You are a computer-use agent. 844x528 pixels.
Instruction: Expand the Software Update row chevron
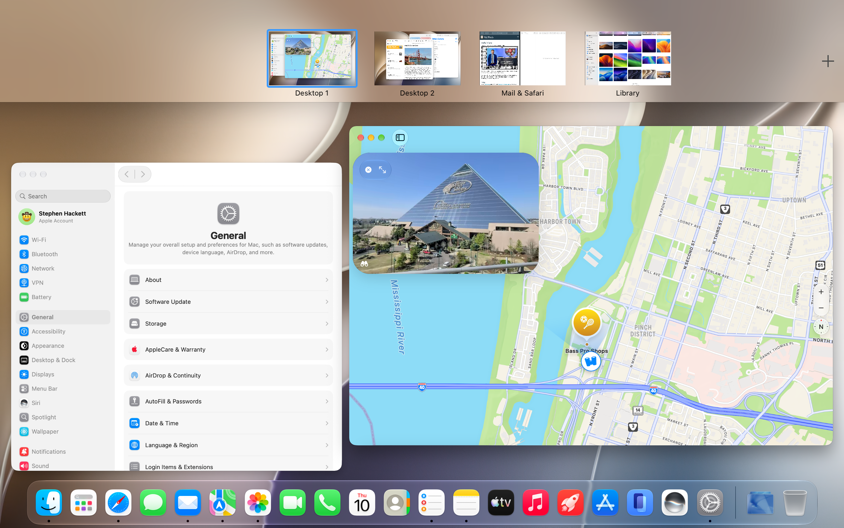[327, 301]
